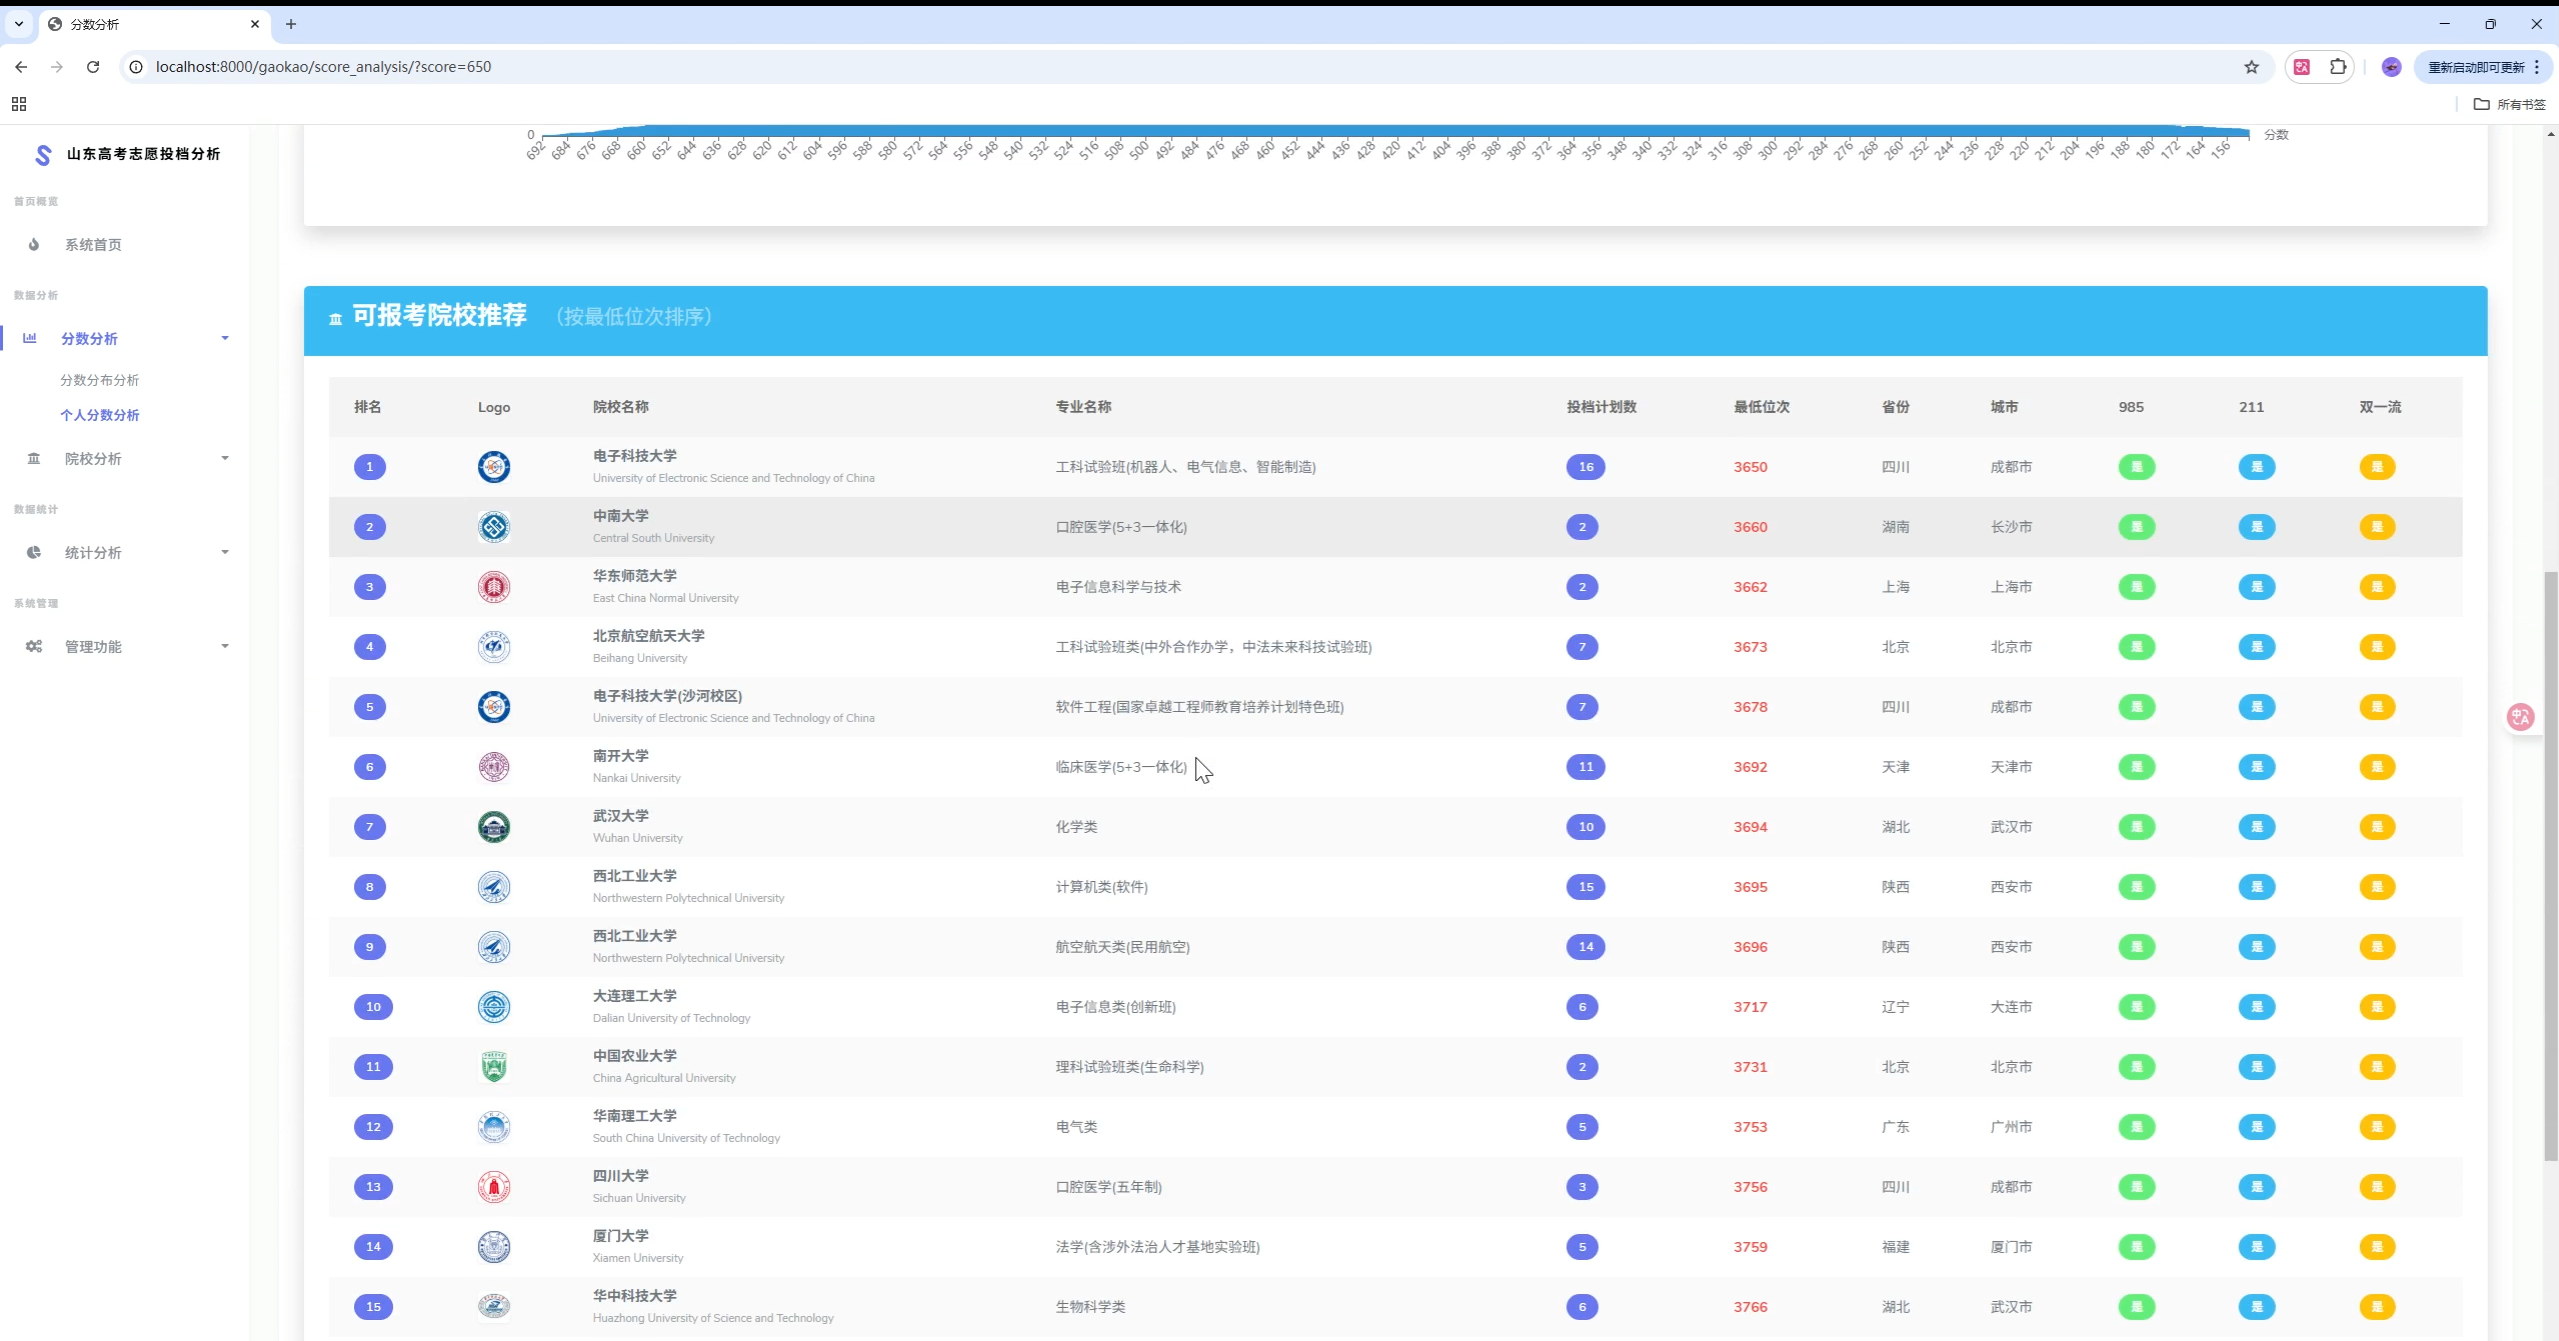Click the 可报考院校推荐 section heading
Image resolution: width=2559 pixels, height=1341 pixels.
(x=440, y=316)
